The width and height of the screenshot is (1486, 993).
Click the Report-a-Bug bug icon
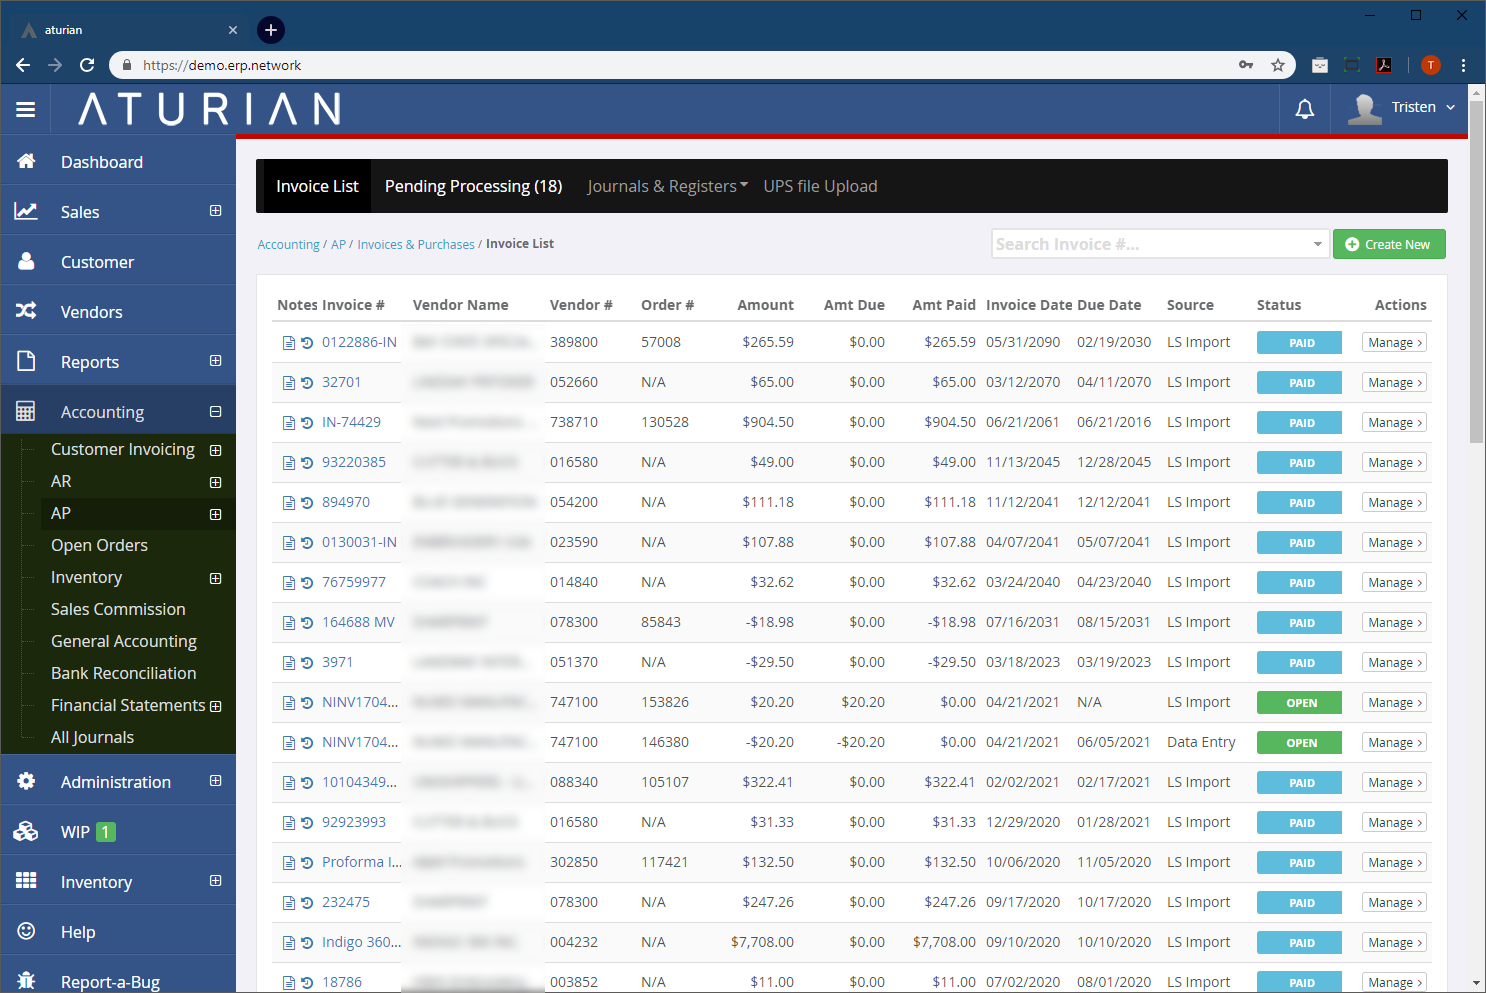click(26, 981)
